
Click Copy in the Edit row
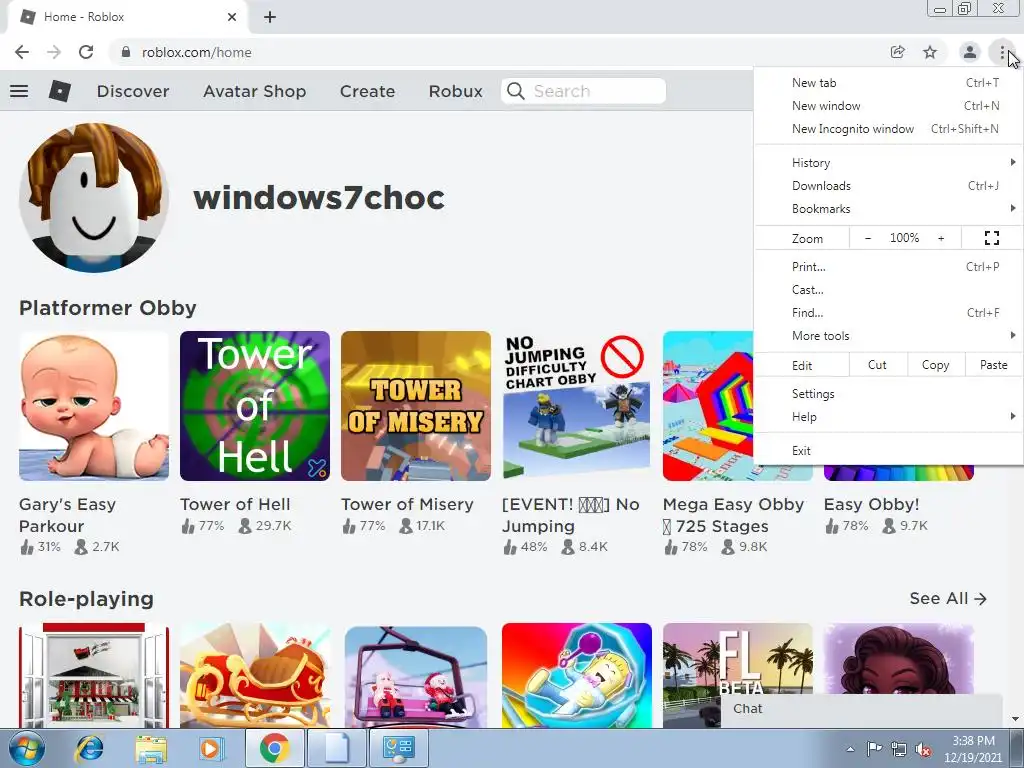(x=936, y=365)
